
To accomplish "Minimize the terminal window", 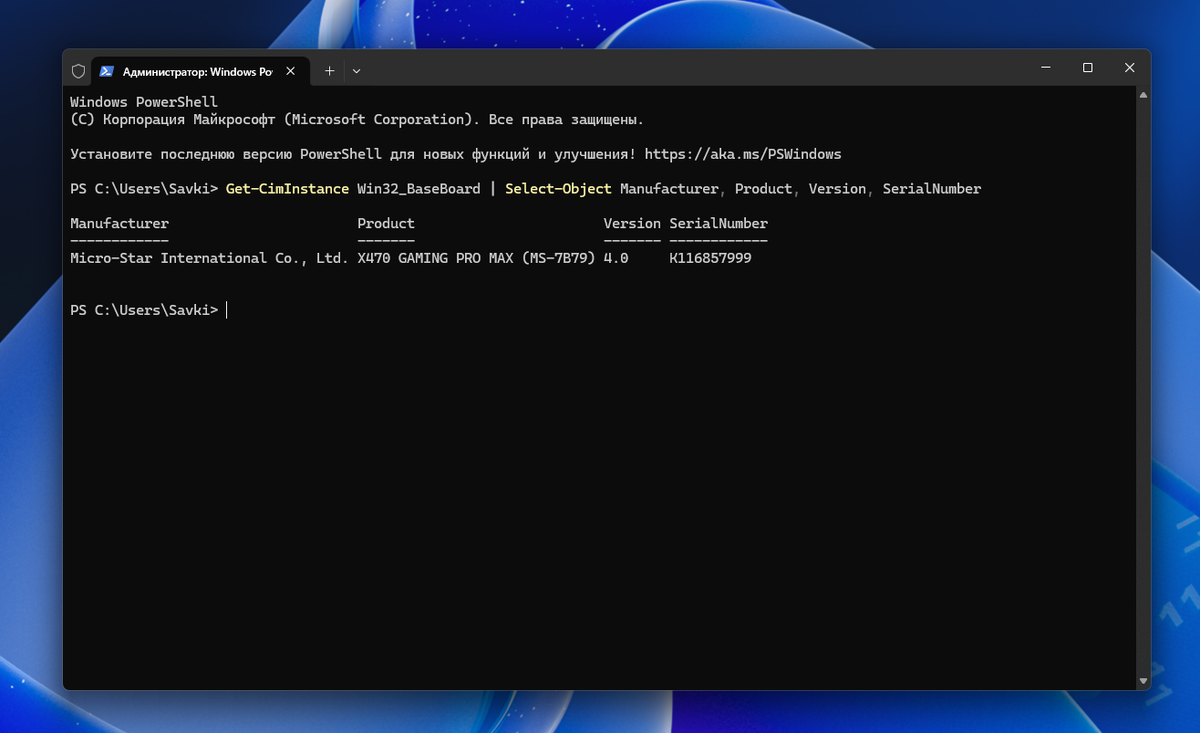I will [1046, 68].
